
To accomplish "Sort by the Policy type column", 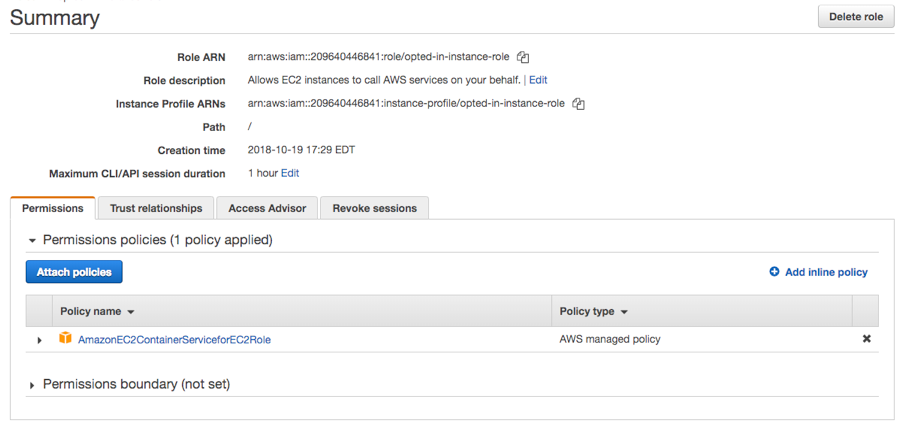I will pyautogui.click(x=593, y=311).
